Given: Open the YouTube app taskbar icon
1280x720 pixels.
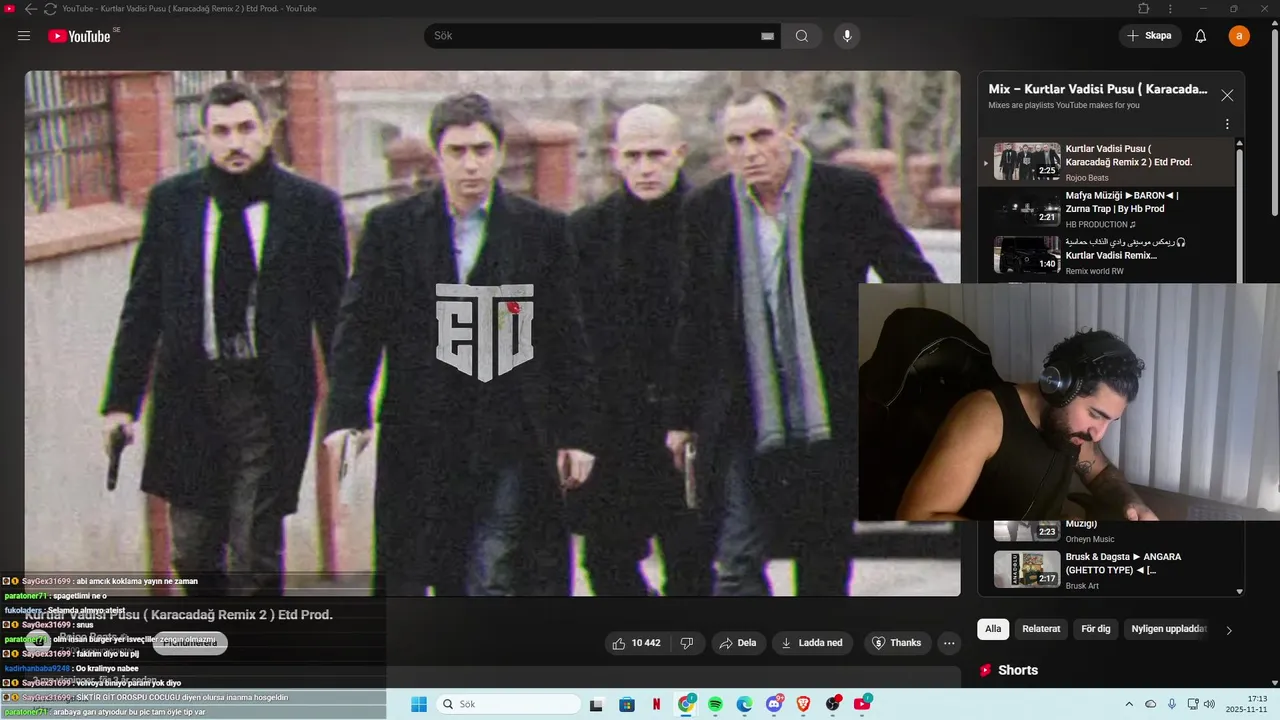Looking at the screenshot, I should (x=862, y=704).
